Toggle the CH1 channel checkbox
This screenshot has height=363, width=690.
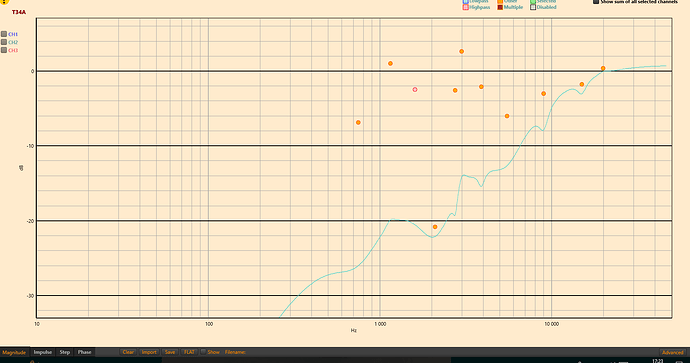point(4,34)
